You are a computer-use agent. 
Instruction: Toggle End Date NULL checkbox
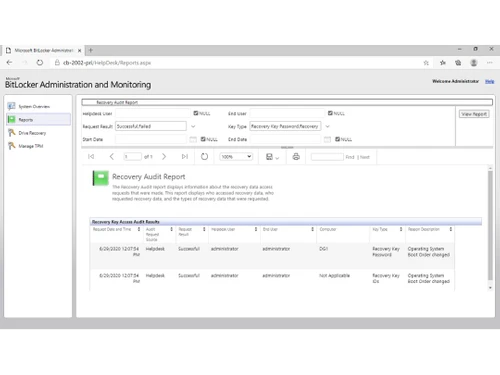point(338,139)
